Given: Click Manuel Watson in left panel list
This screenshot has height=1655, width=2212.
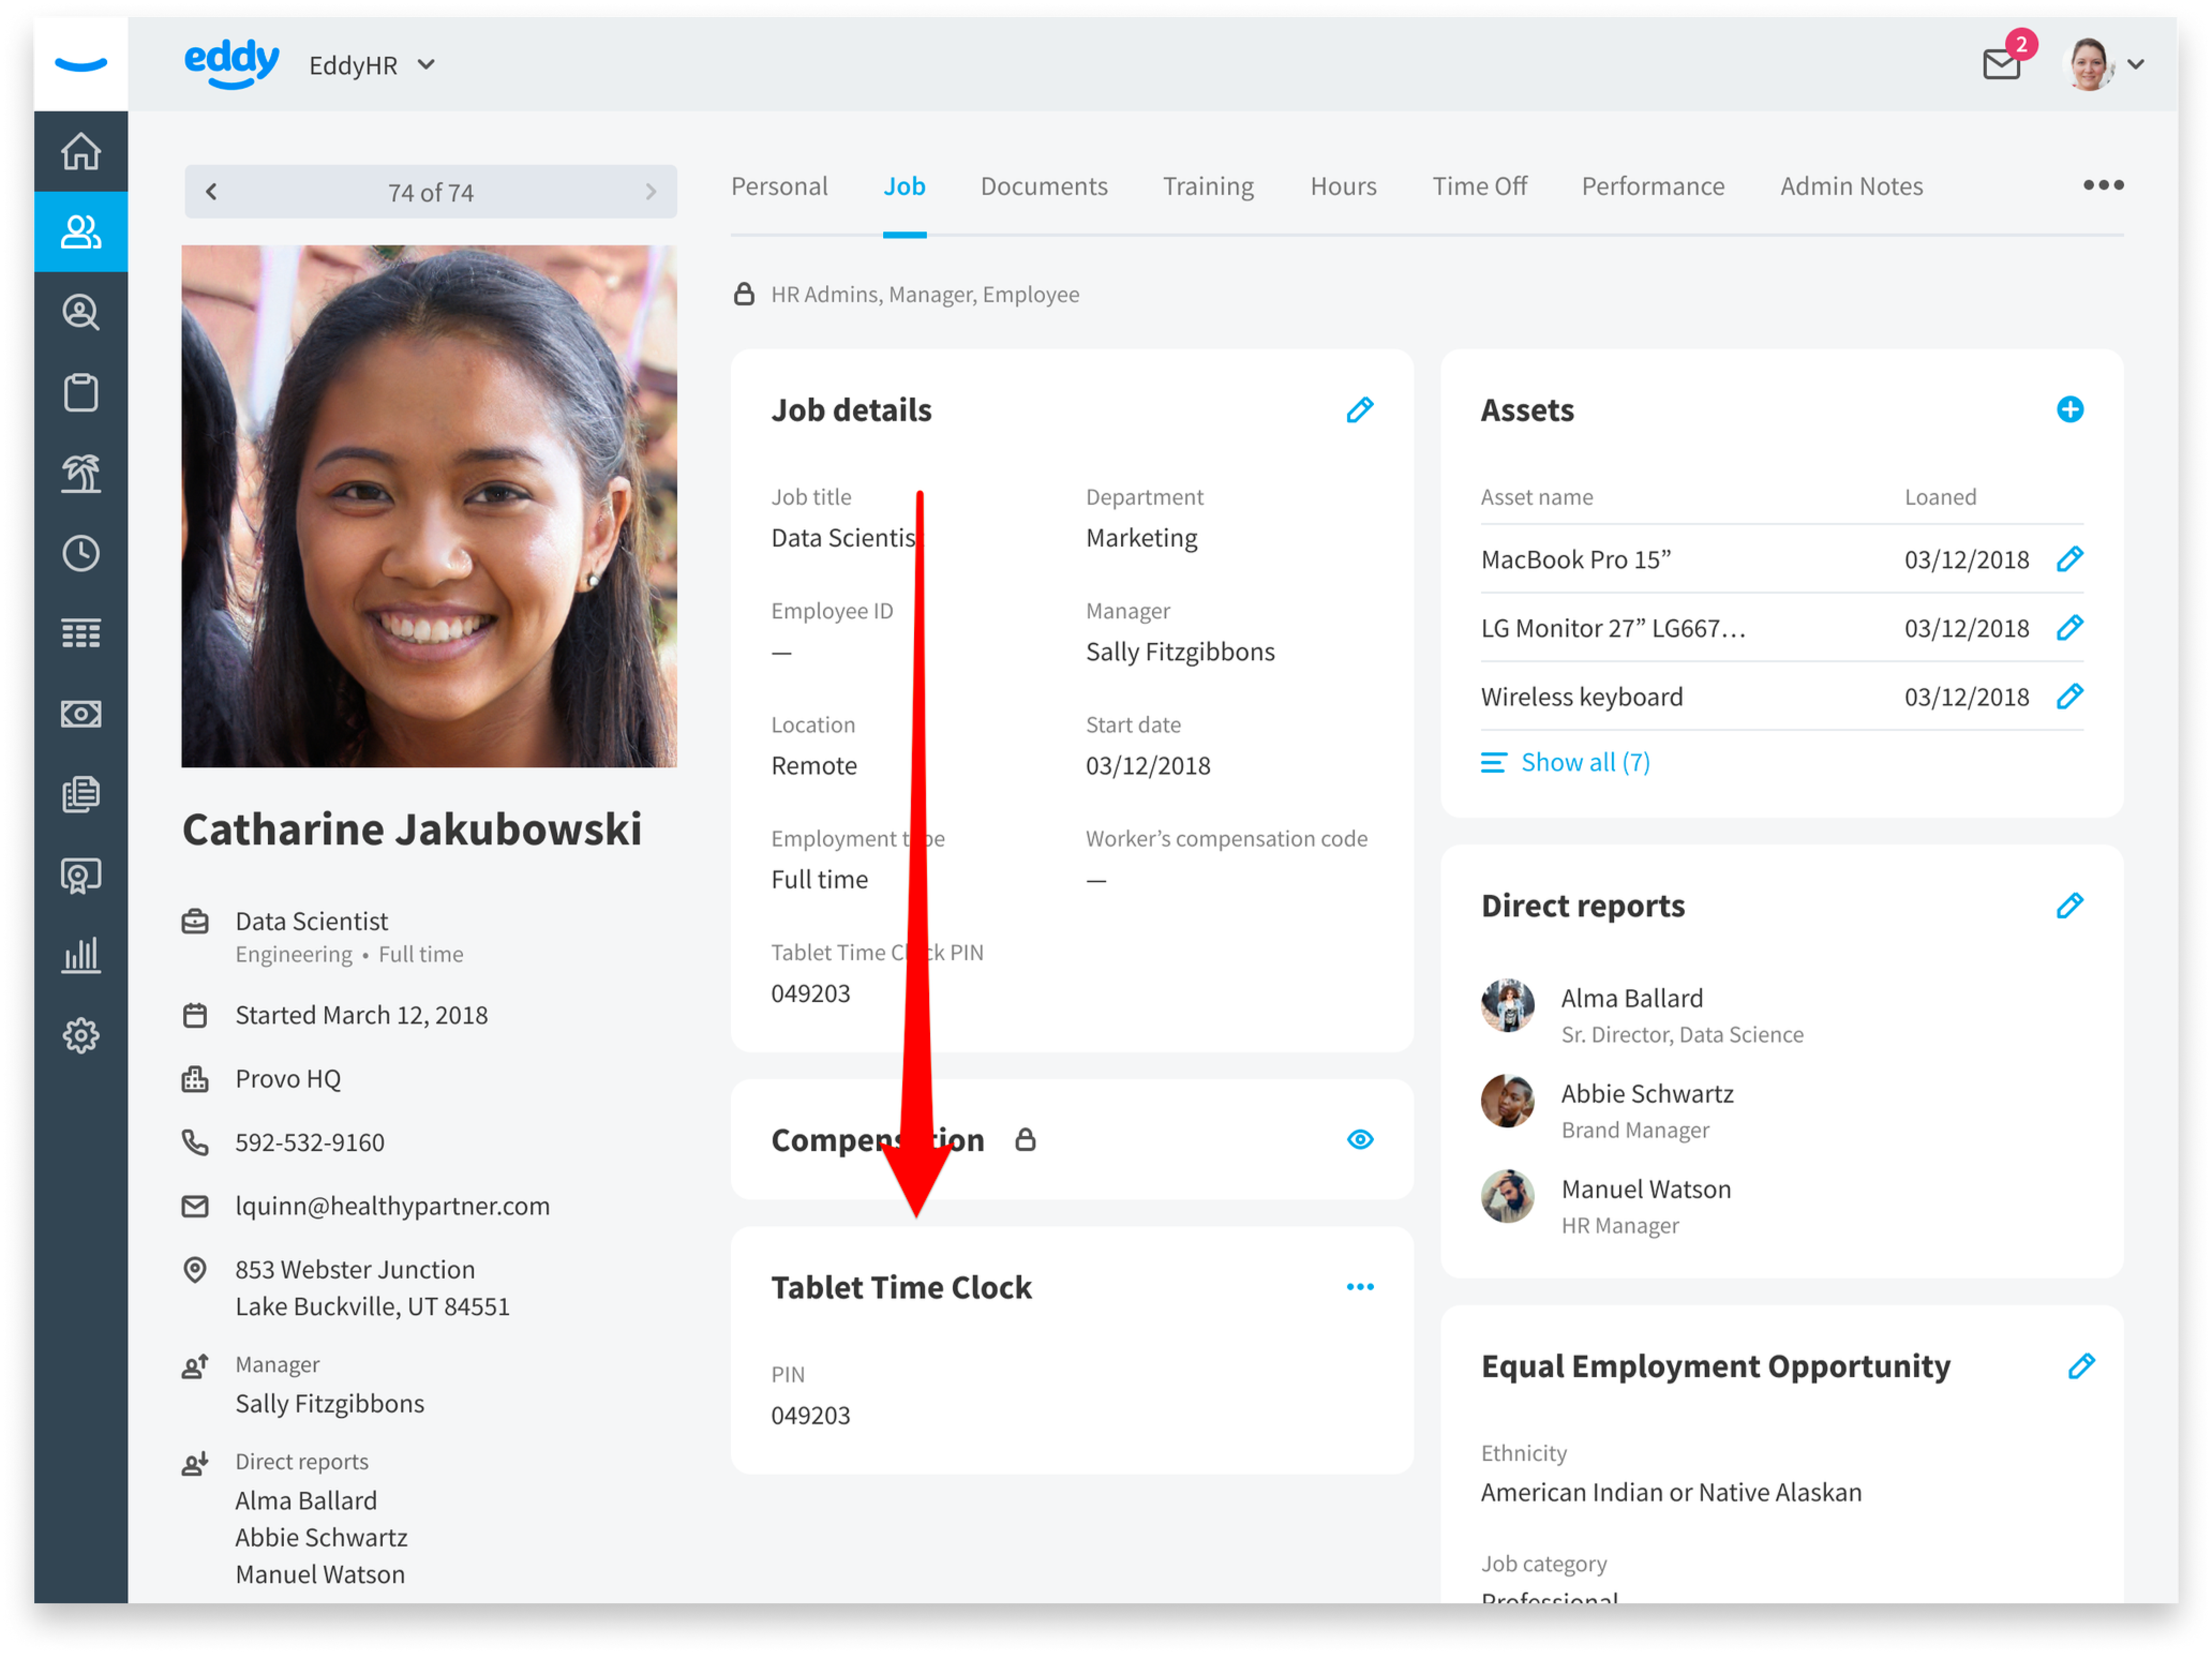Looking at the screenshot, I should pos(320,1575).
